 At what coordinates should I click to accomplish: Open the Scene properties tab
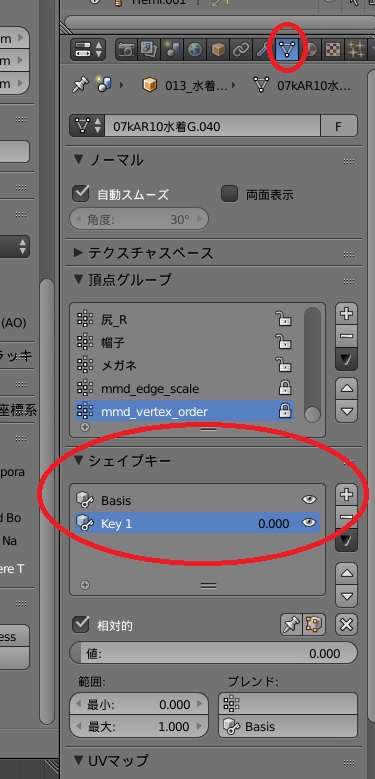click(x=172, y=50)
